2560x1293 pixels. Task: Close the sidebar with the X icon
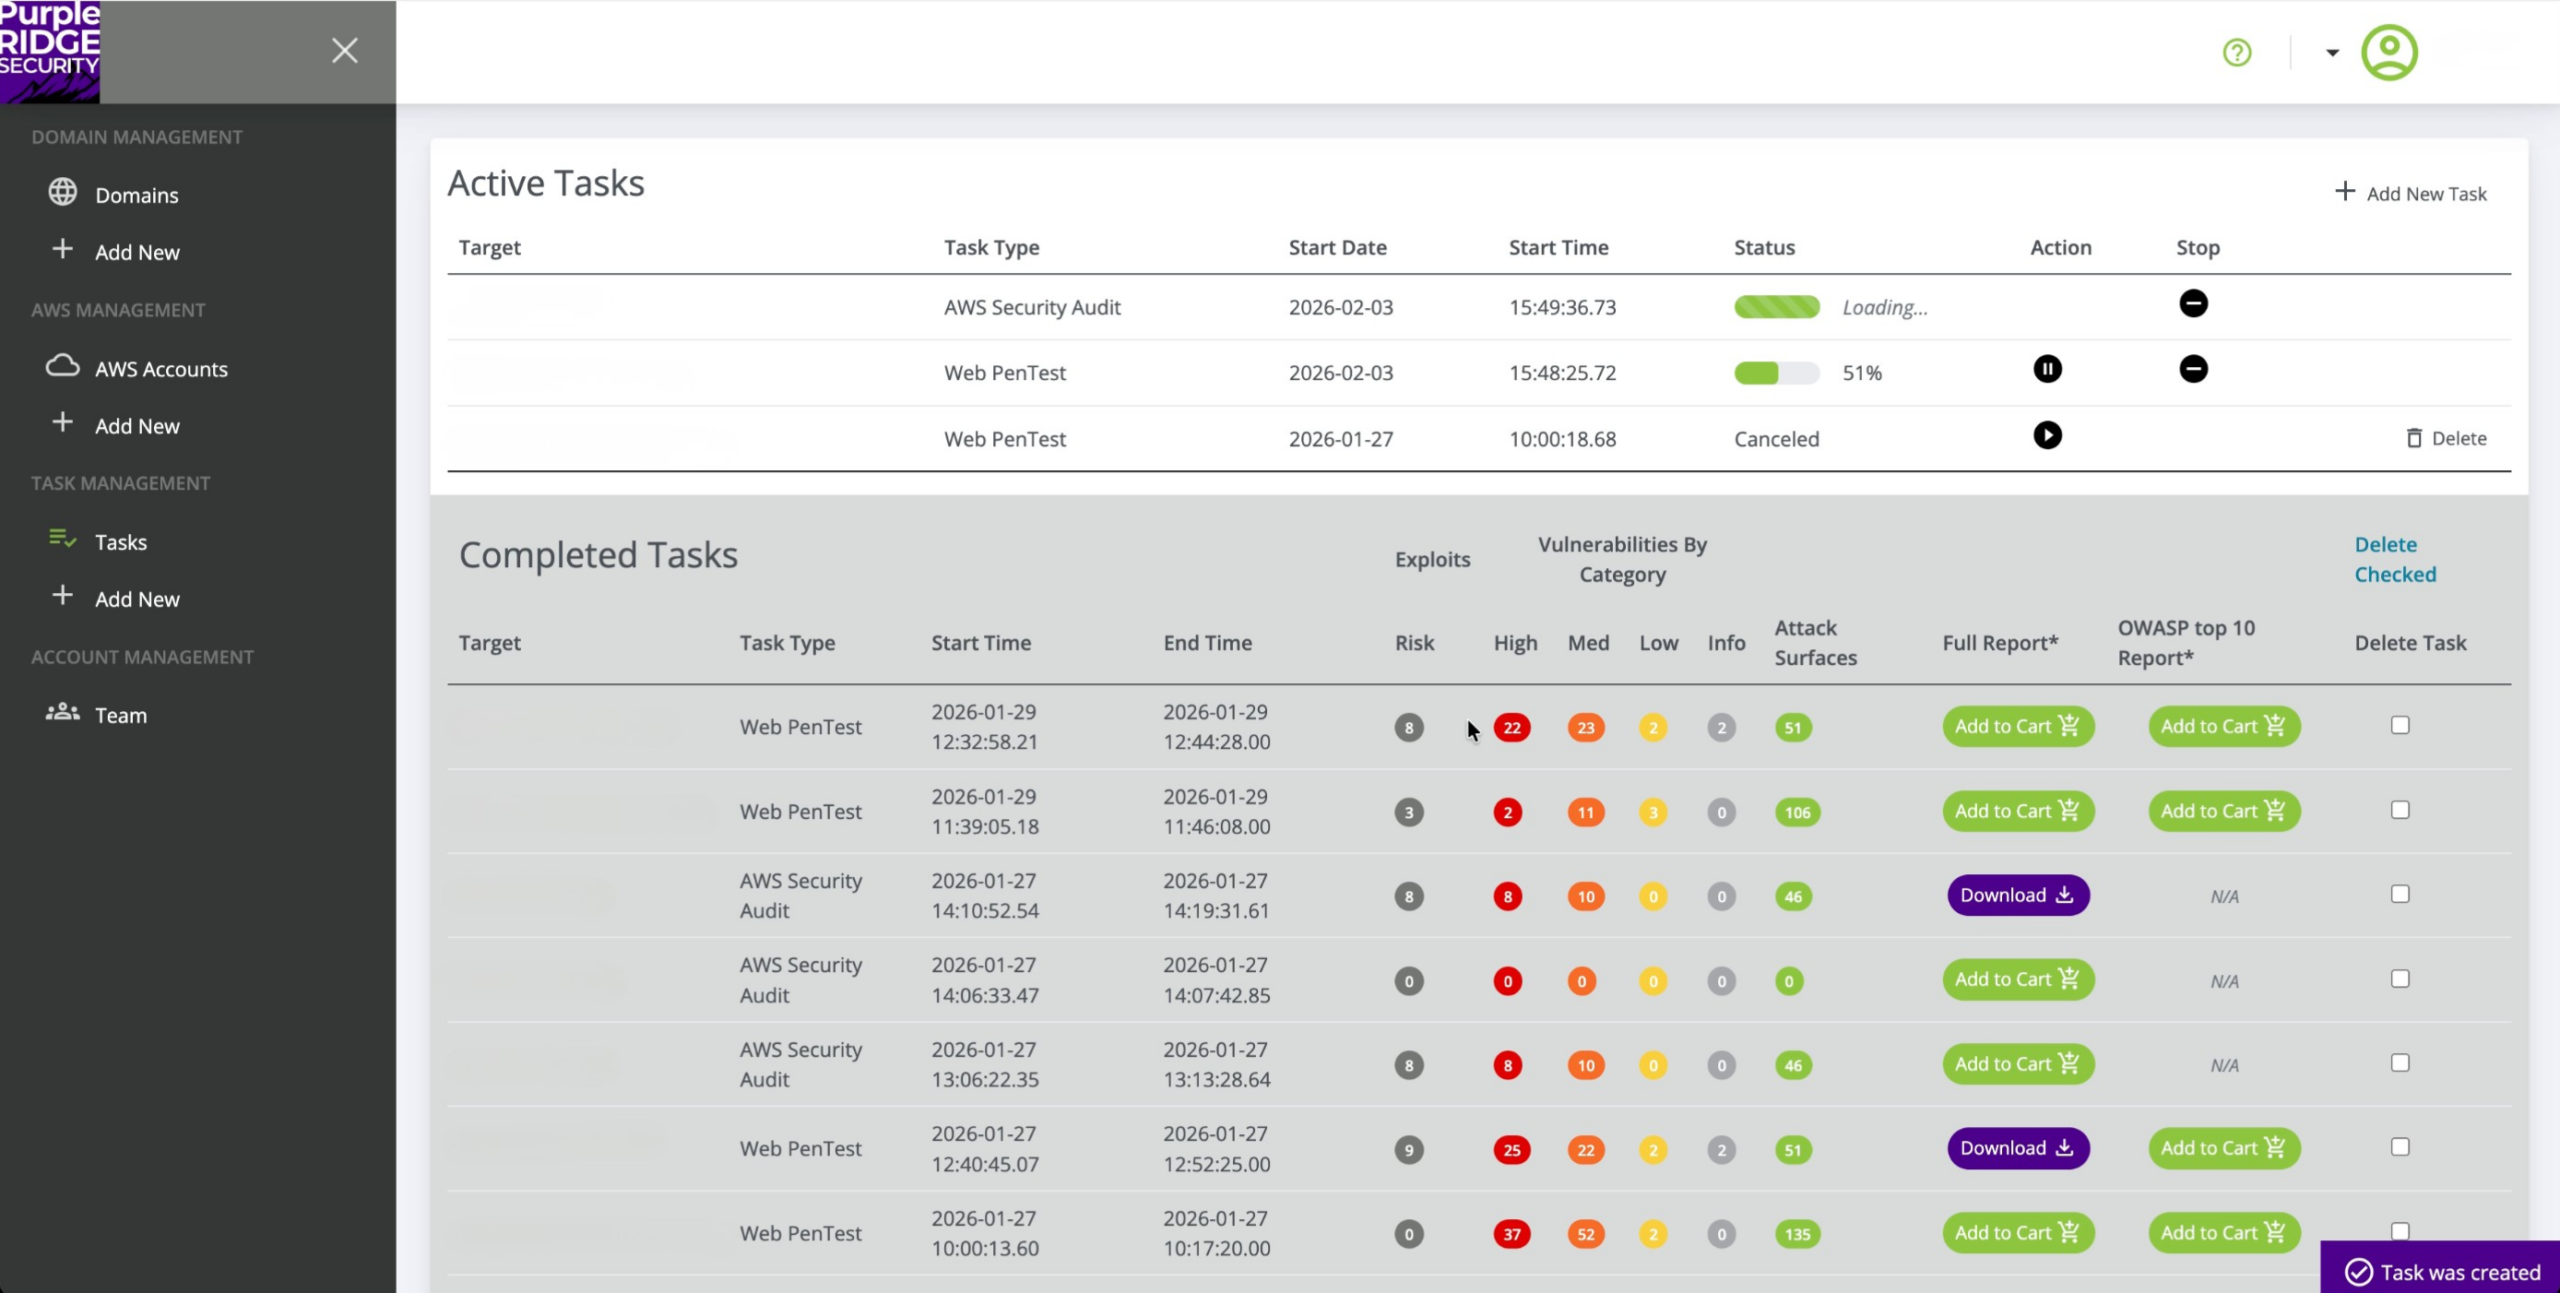[344, 51]
